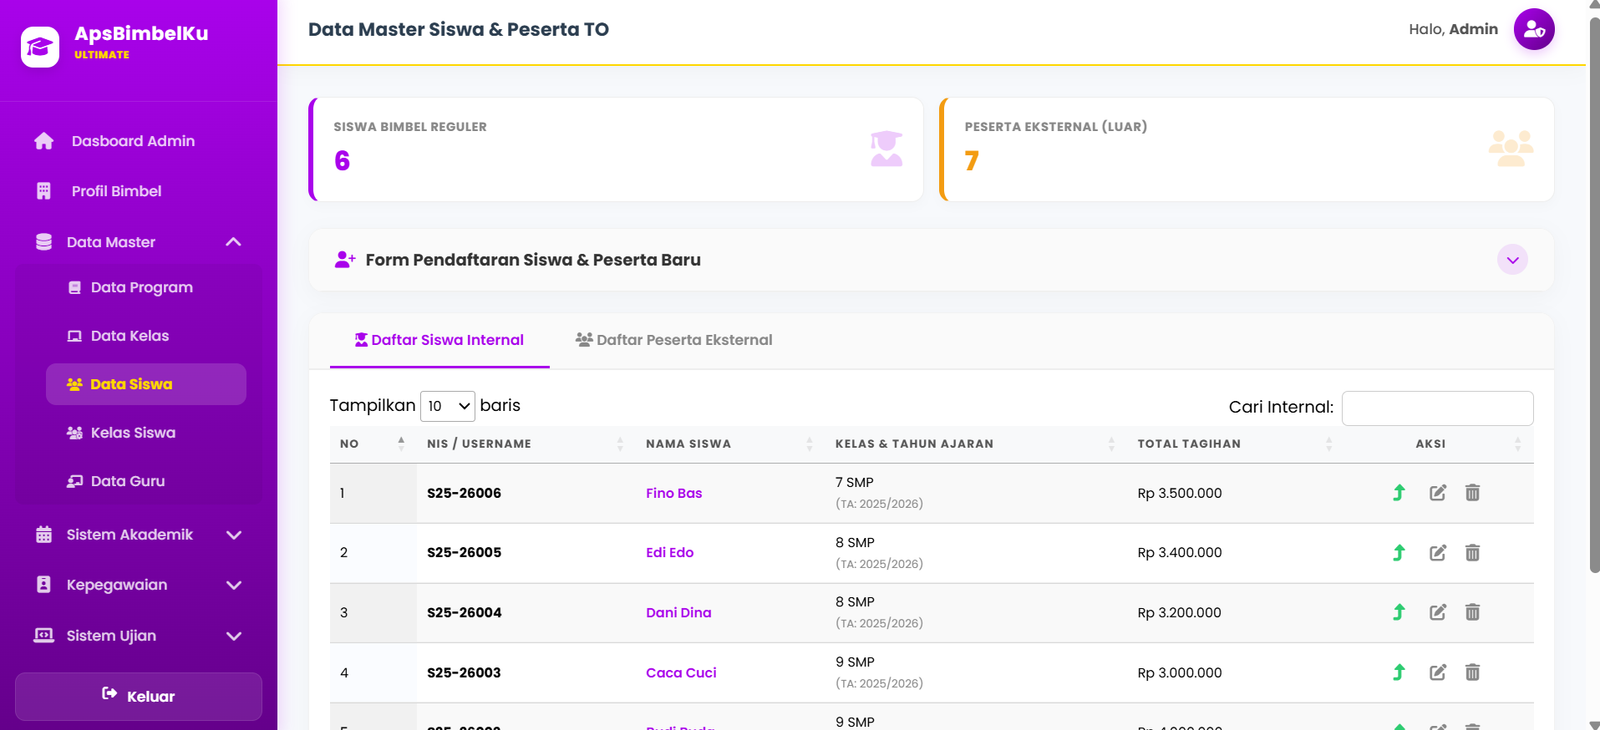Image resolution: width=1600 pixels, height=730 pixels.
Task: Click the Peserta Eksternal count 7
Action: [x=972, y=161]
